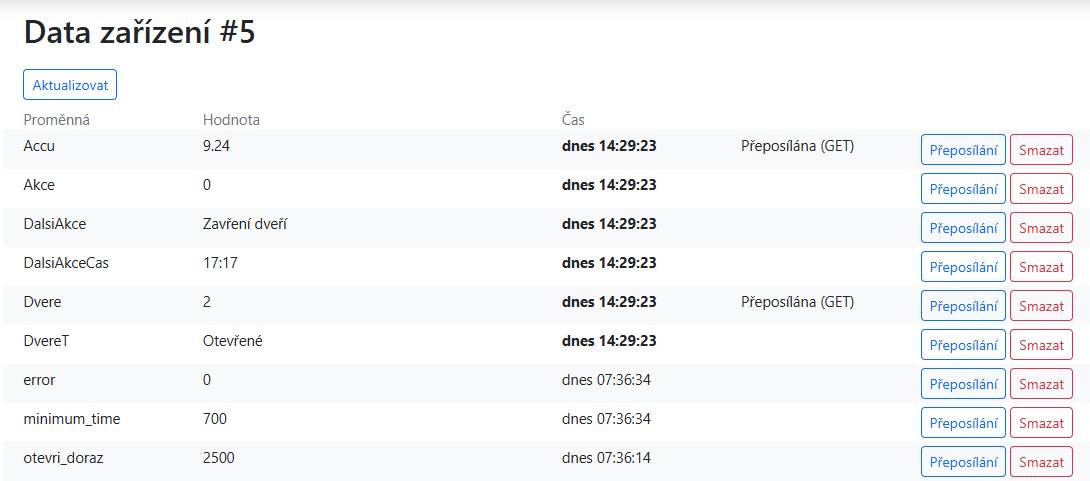Click Přeposílání in otevri_doraz row

pos(963,462)
